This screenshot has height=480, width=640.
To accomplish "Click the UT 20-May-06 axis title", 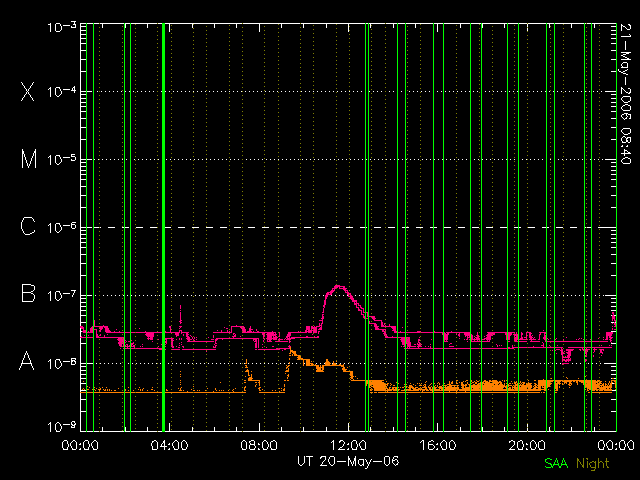I will pos(348,462).
